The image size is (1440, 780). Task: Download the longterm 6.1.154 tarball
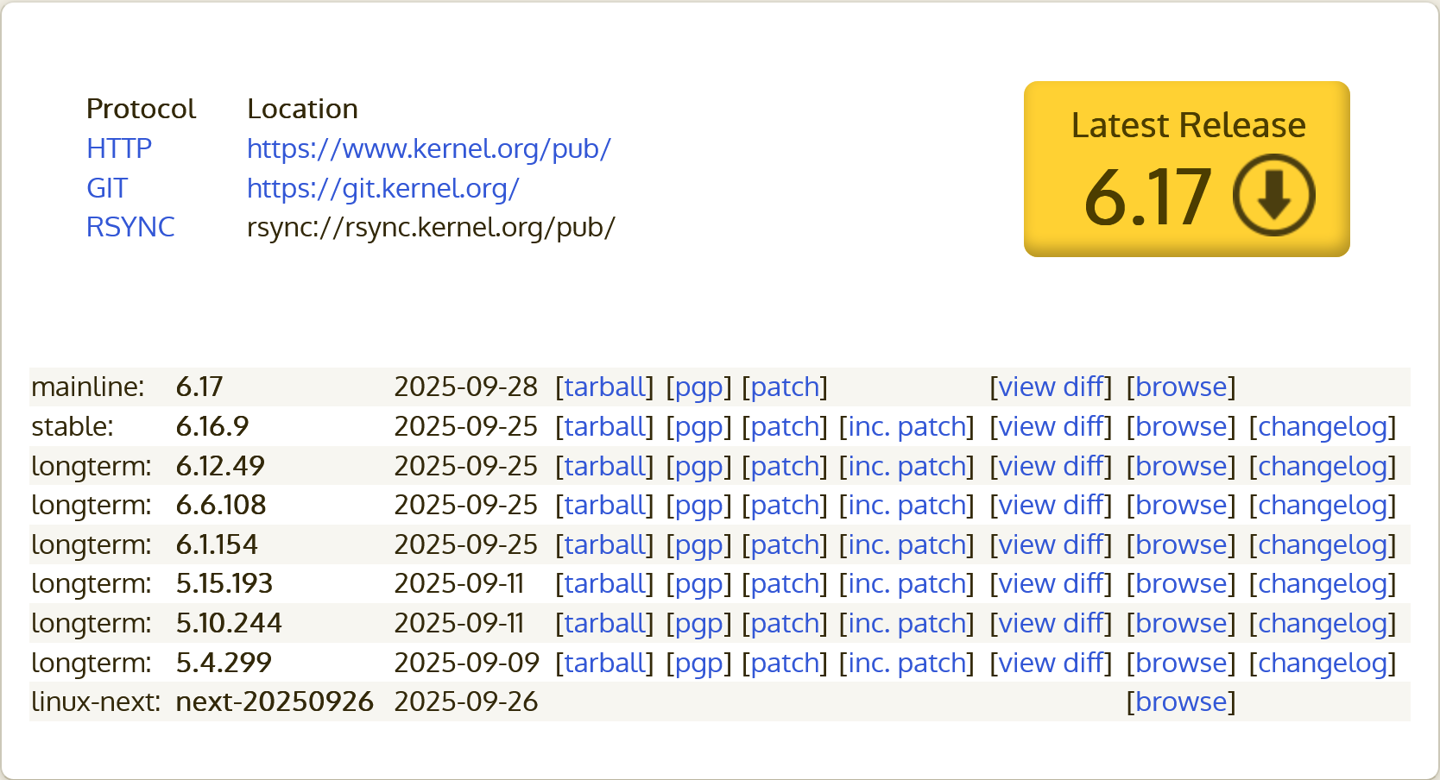point(606,544)
